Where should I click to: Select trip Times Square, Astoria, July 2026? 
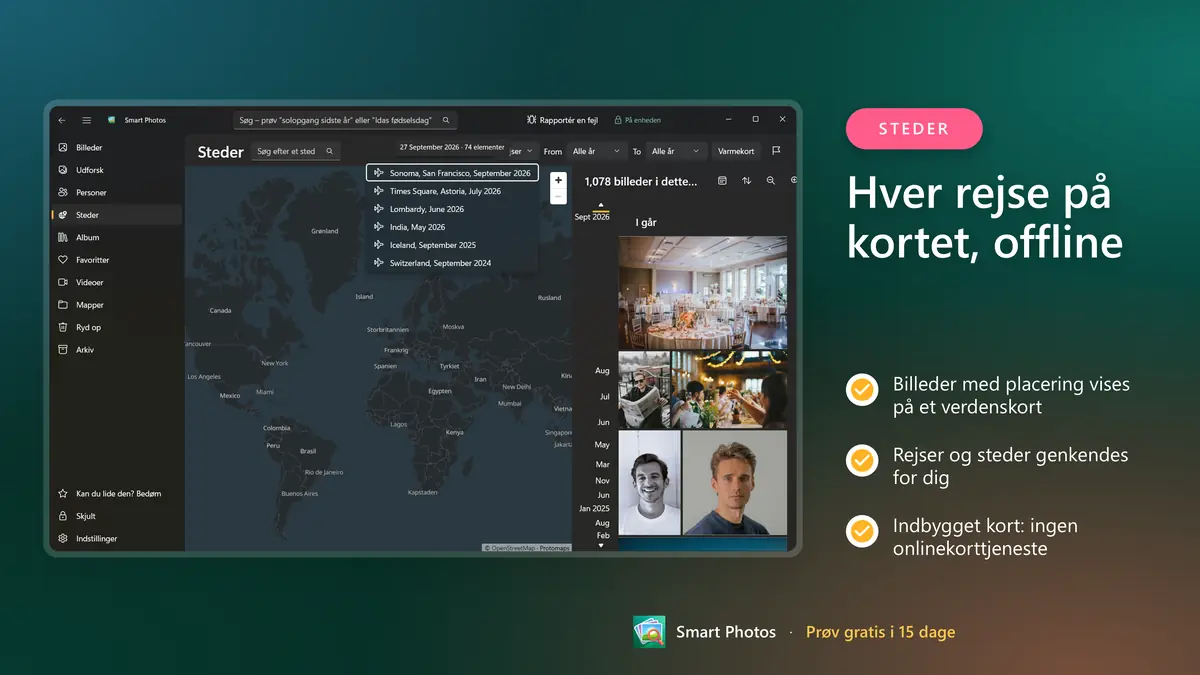click(x=453, y=191)
